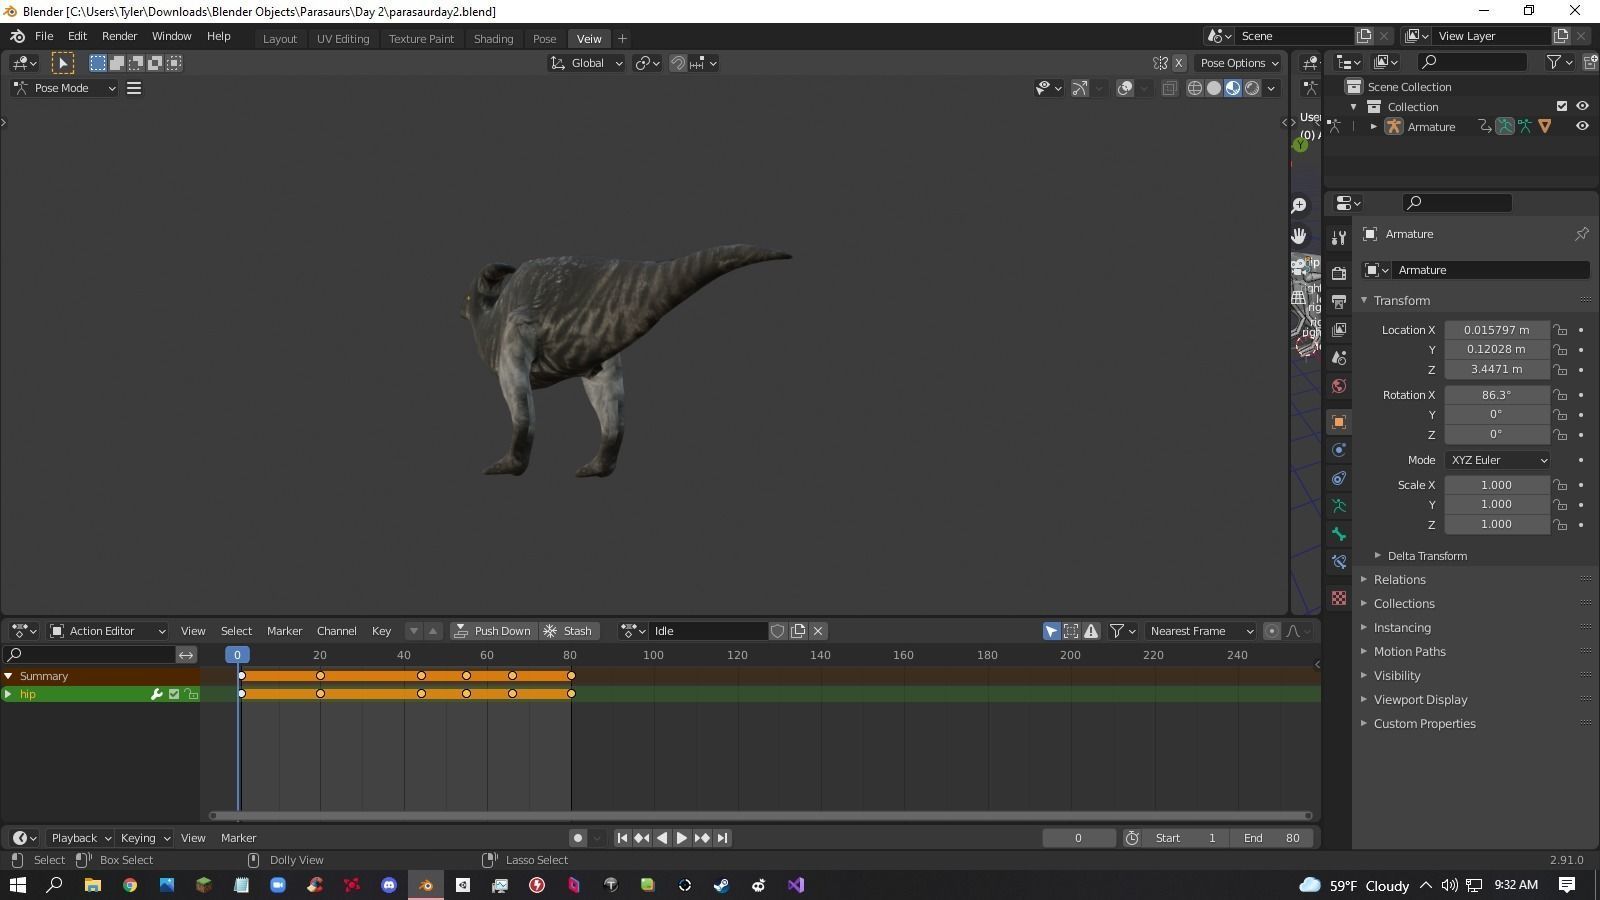This screenshot has width=1600, height=900.
Task: Click the Push Down button
Action: click(494, 631)
